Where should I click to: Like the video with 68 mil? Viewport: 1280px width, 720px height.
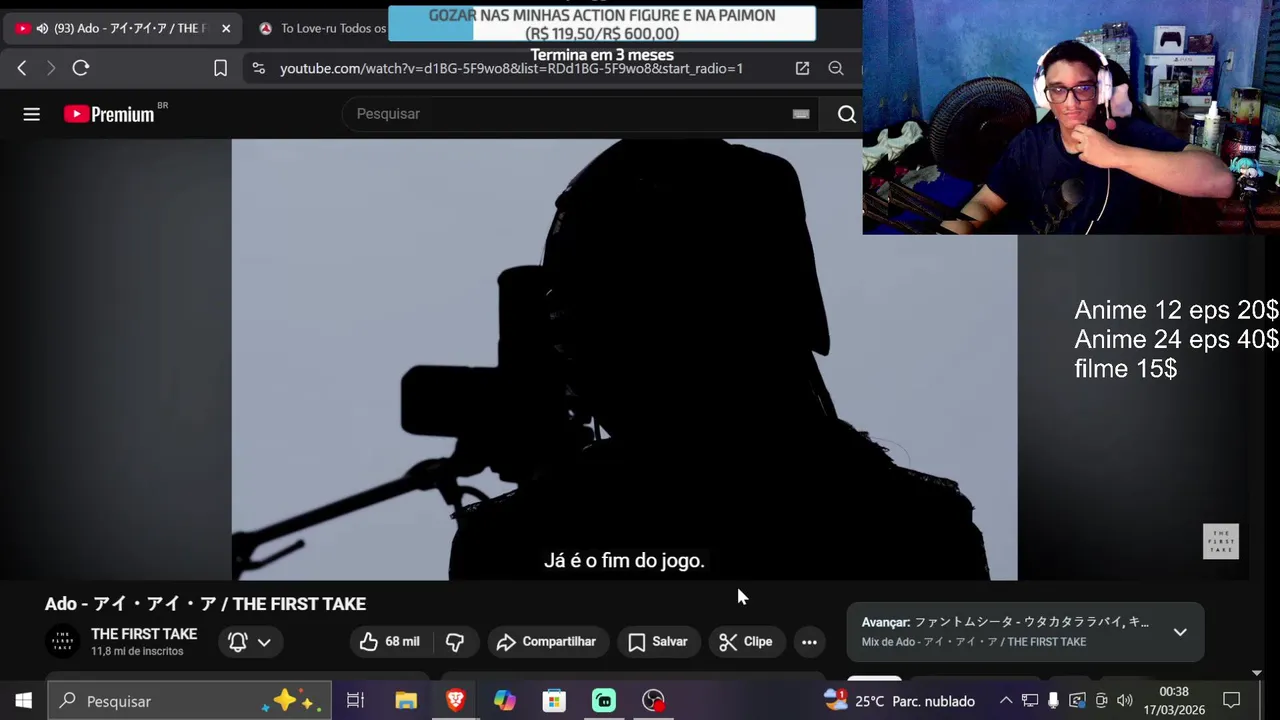point(391,642)
